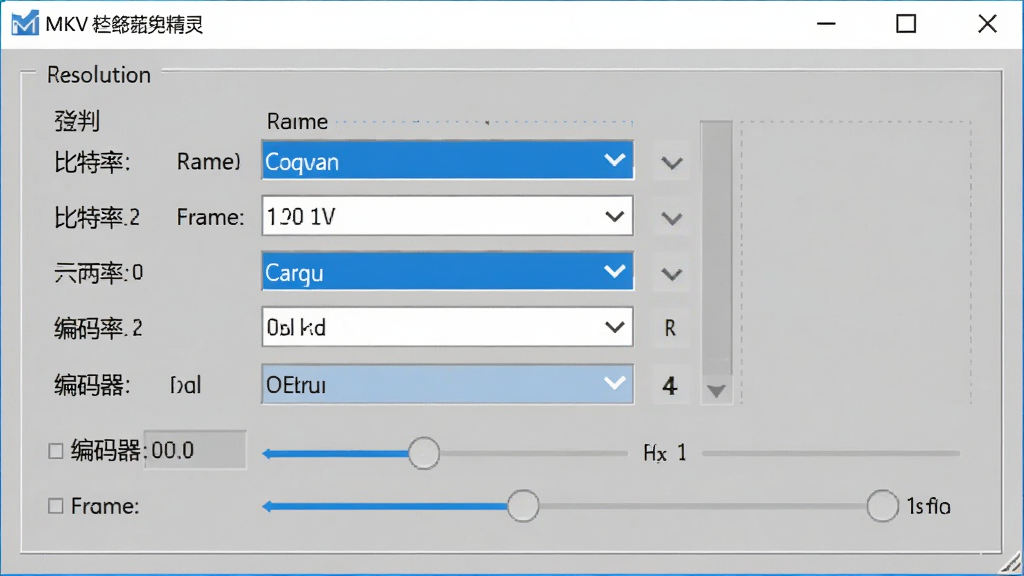Viewport: 1024px width, 576px height.
Task: Click the MKV app icon in the title bar
Action: point(25,24)
